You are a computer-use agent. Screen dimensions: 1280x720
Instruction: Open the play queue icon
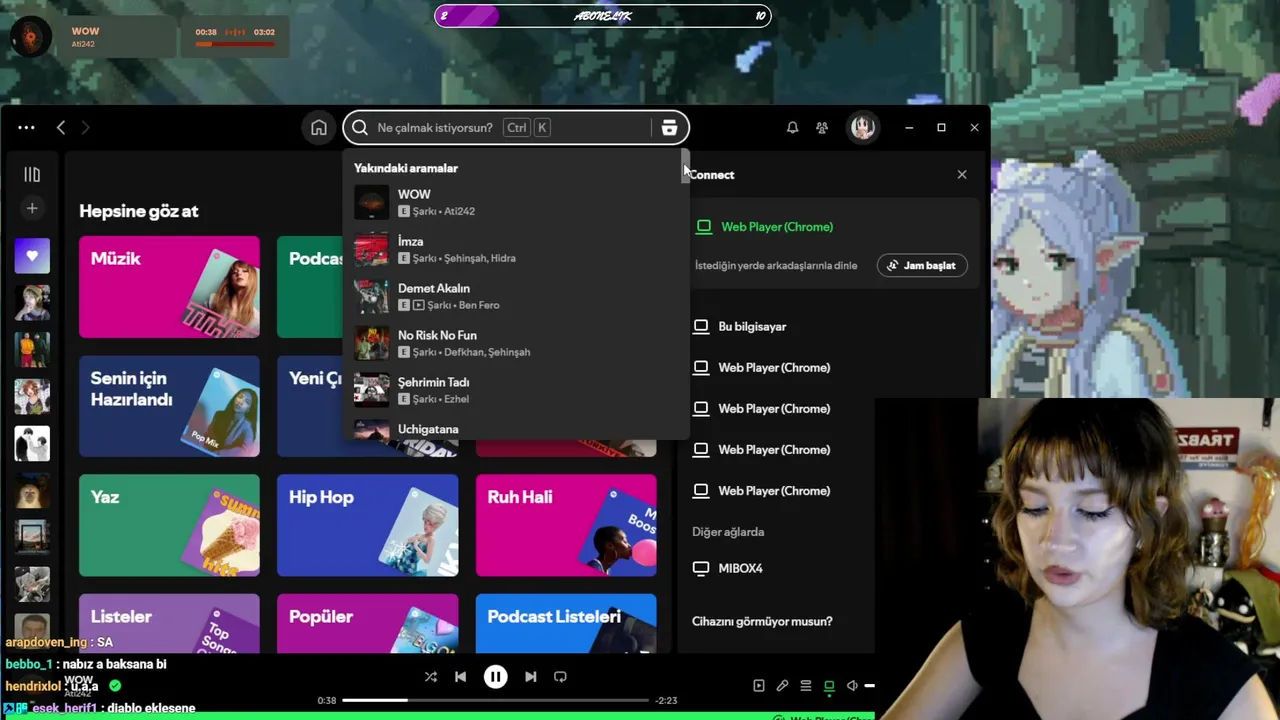(805, 685)
